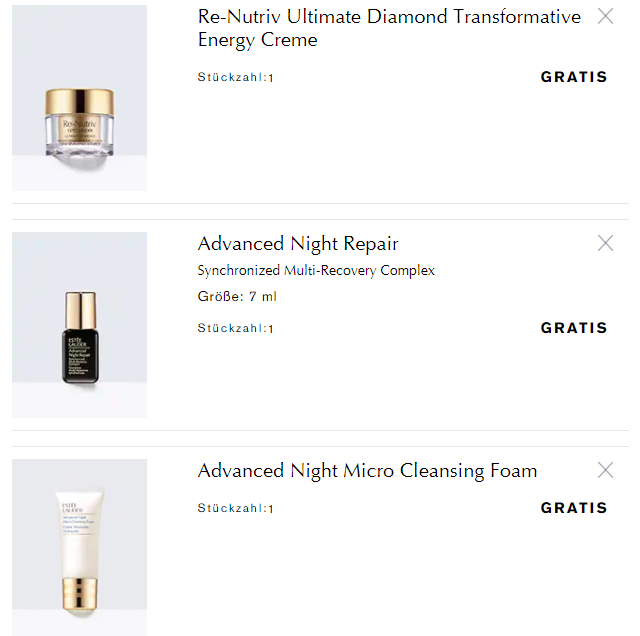Click the divider line beneath the Re-Nutriv item
640x636 pixels.
point(320,203)
